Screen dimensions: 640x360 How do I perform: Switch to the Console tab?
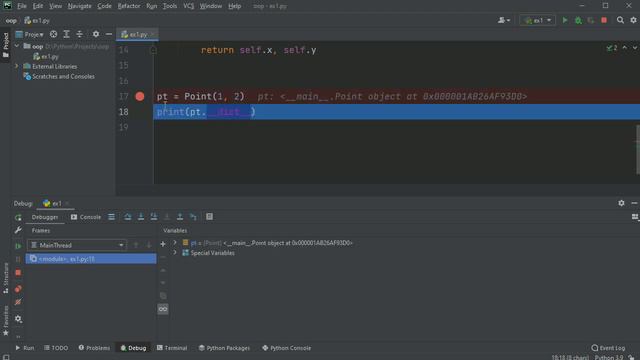point(86,217)
